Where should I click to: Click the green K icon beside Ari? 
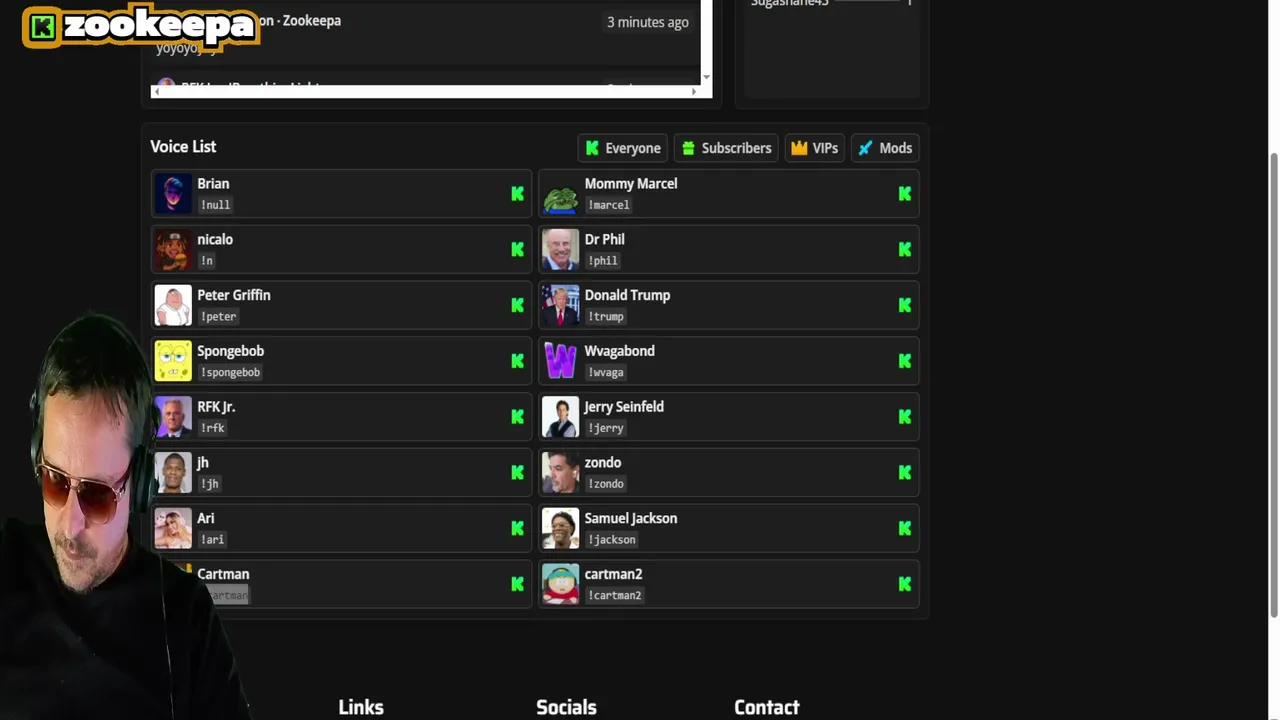[517, 529]
